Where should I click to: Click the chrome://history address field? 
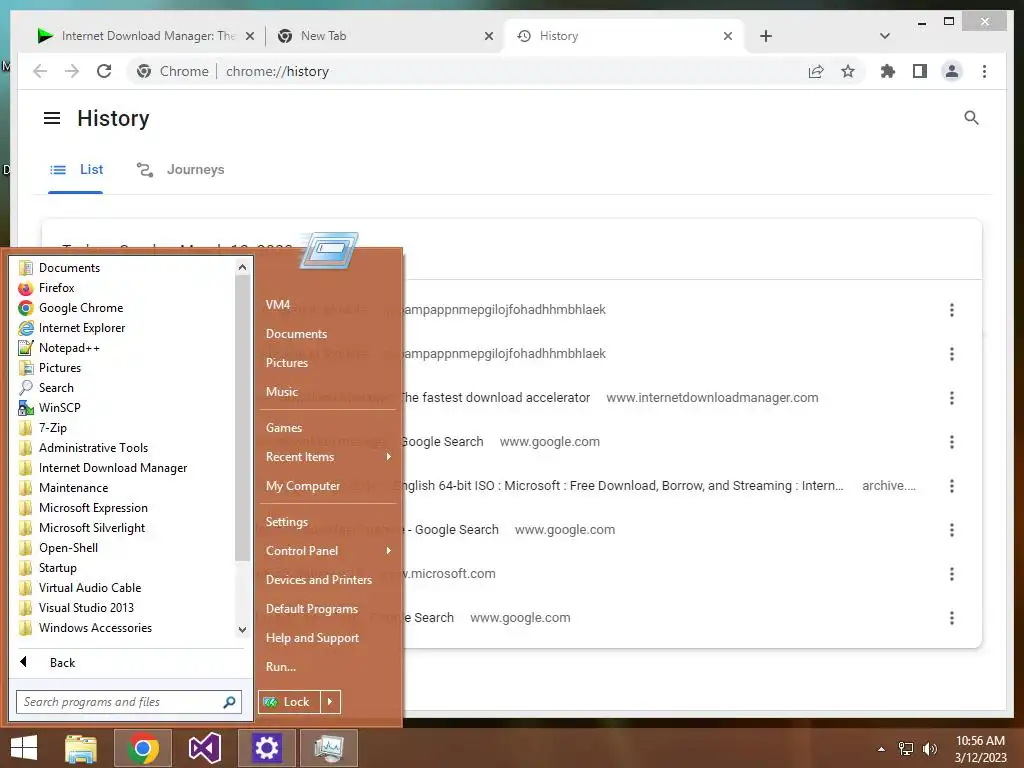coord(277,71)
